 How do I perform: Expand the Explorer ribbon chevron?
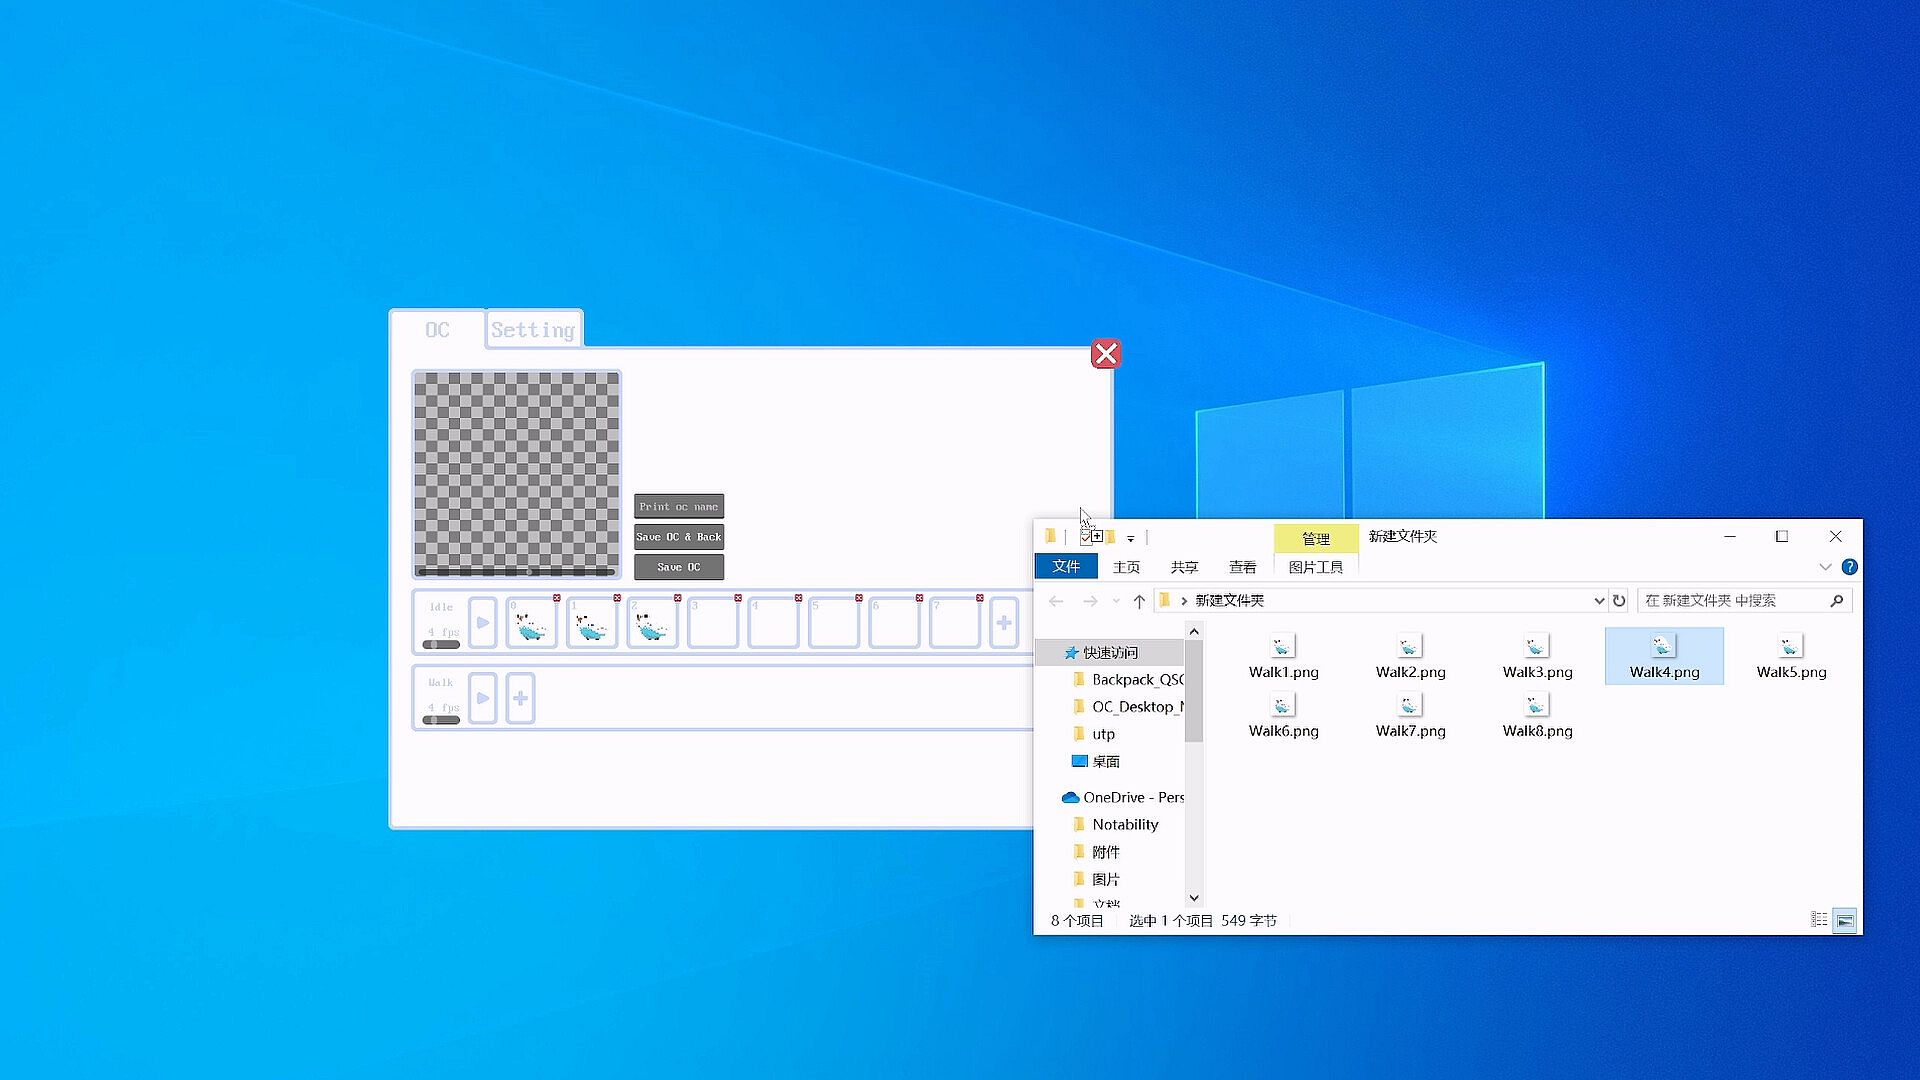tap(1825, 567)
